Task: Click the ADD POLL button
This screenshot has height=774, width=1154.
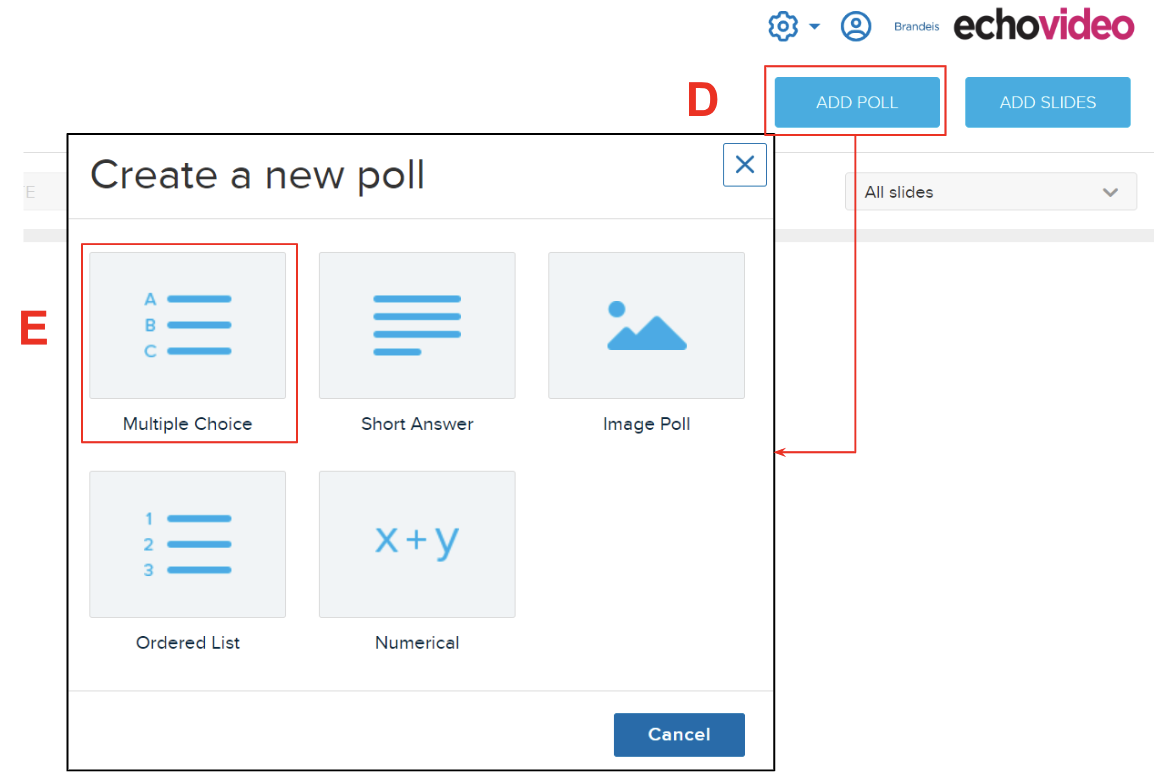Action: pos(857,102)
